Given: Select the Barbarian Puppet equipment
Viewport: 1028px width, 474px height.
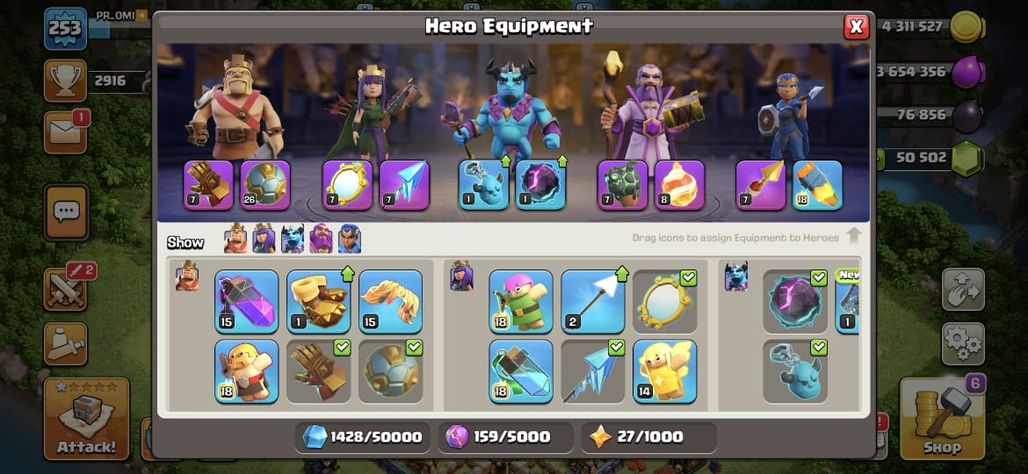Looking at the screenshot, I should coord(247,371).
